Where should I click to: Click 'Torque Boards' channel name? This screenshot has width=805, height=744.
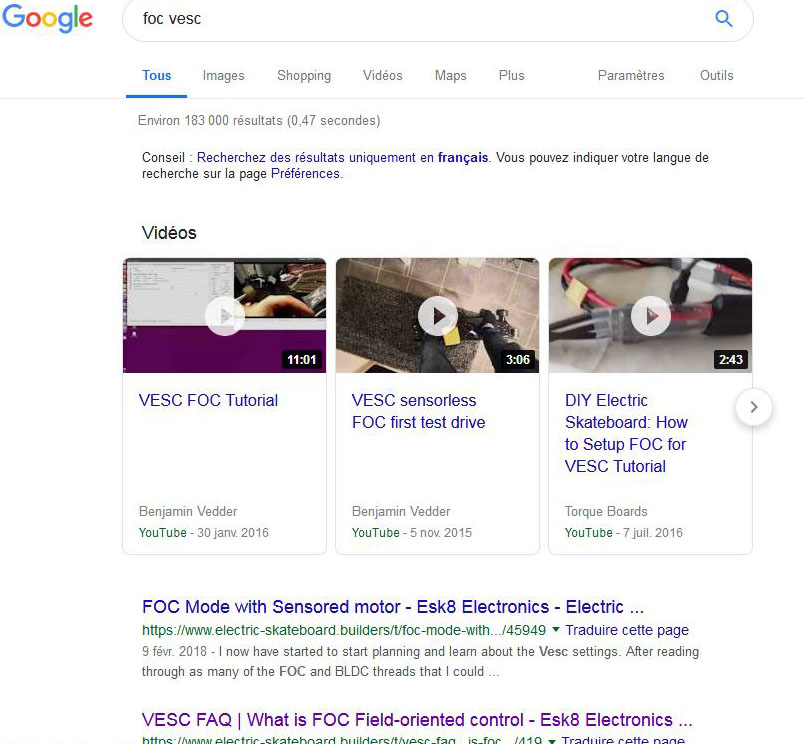(606, 511)
